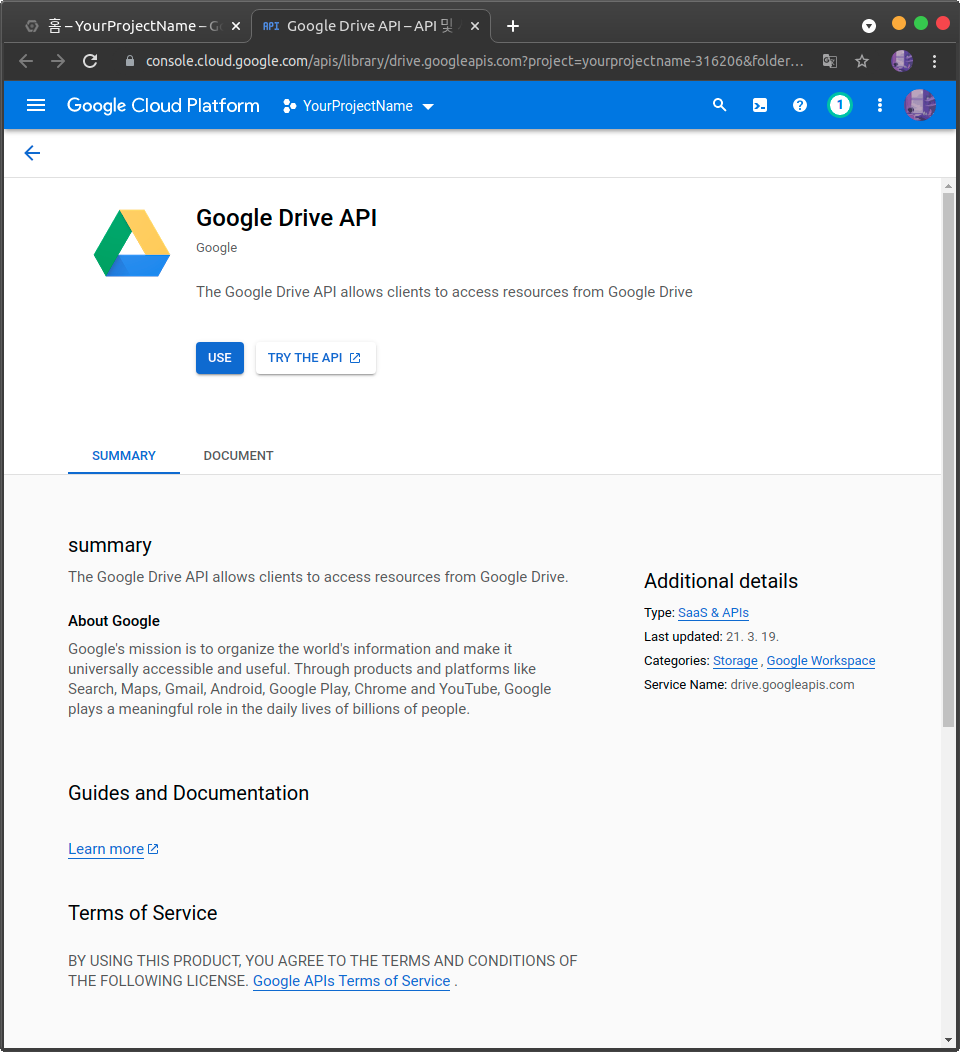
Task: Click the green maximize window button
Action: tap(921, 23)
